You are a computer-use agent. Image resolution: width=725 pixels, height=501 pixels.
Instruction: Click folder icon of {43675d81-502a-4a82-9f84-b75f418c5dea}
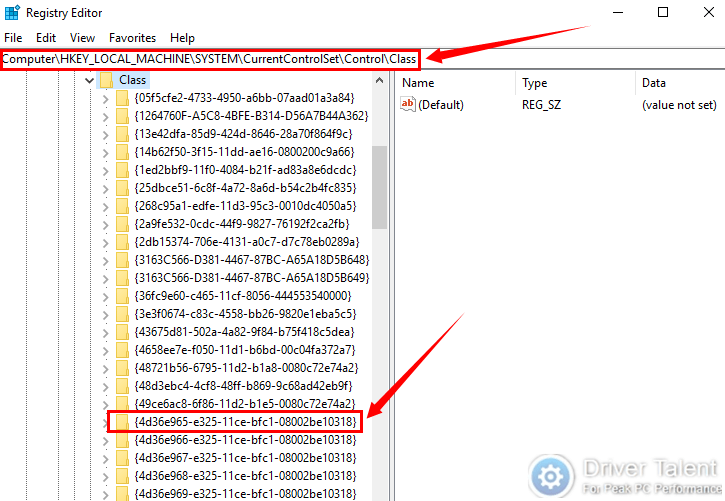[x=122, y=332]
